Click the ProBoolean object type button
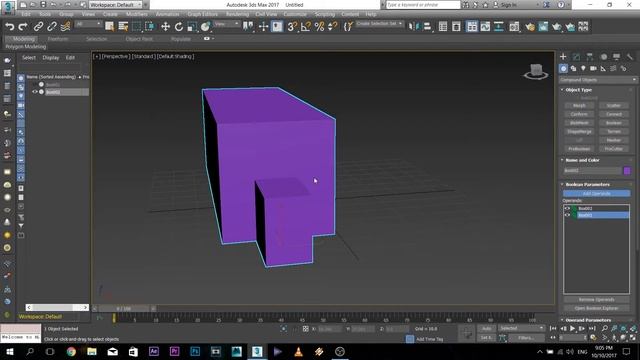The width and height of the screenshot is (640, 360). (x=579, y=149)
